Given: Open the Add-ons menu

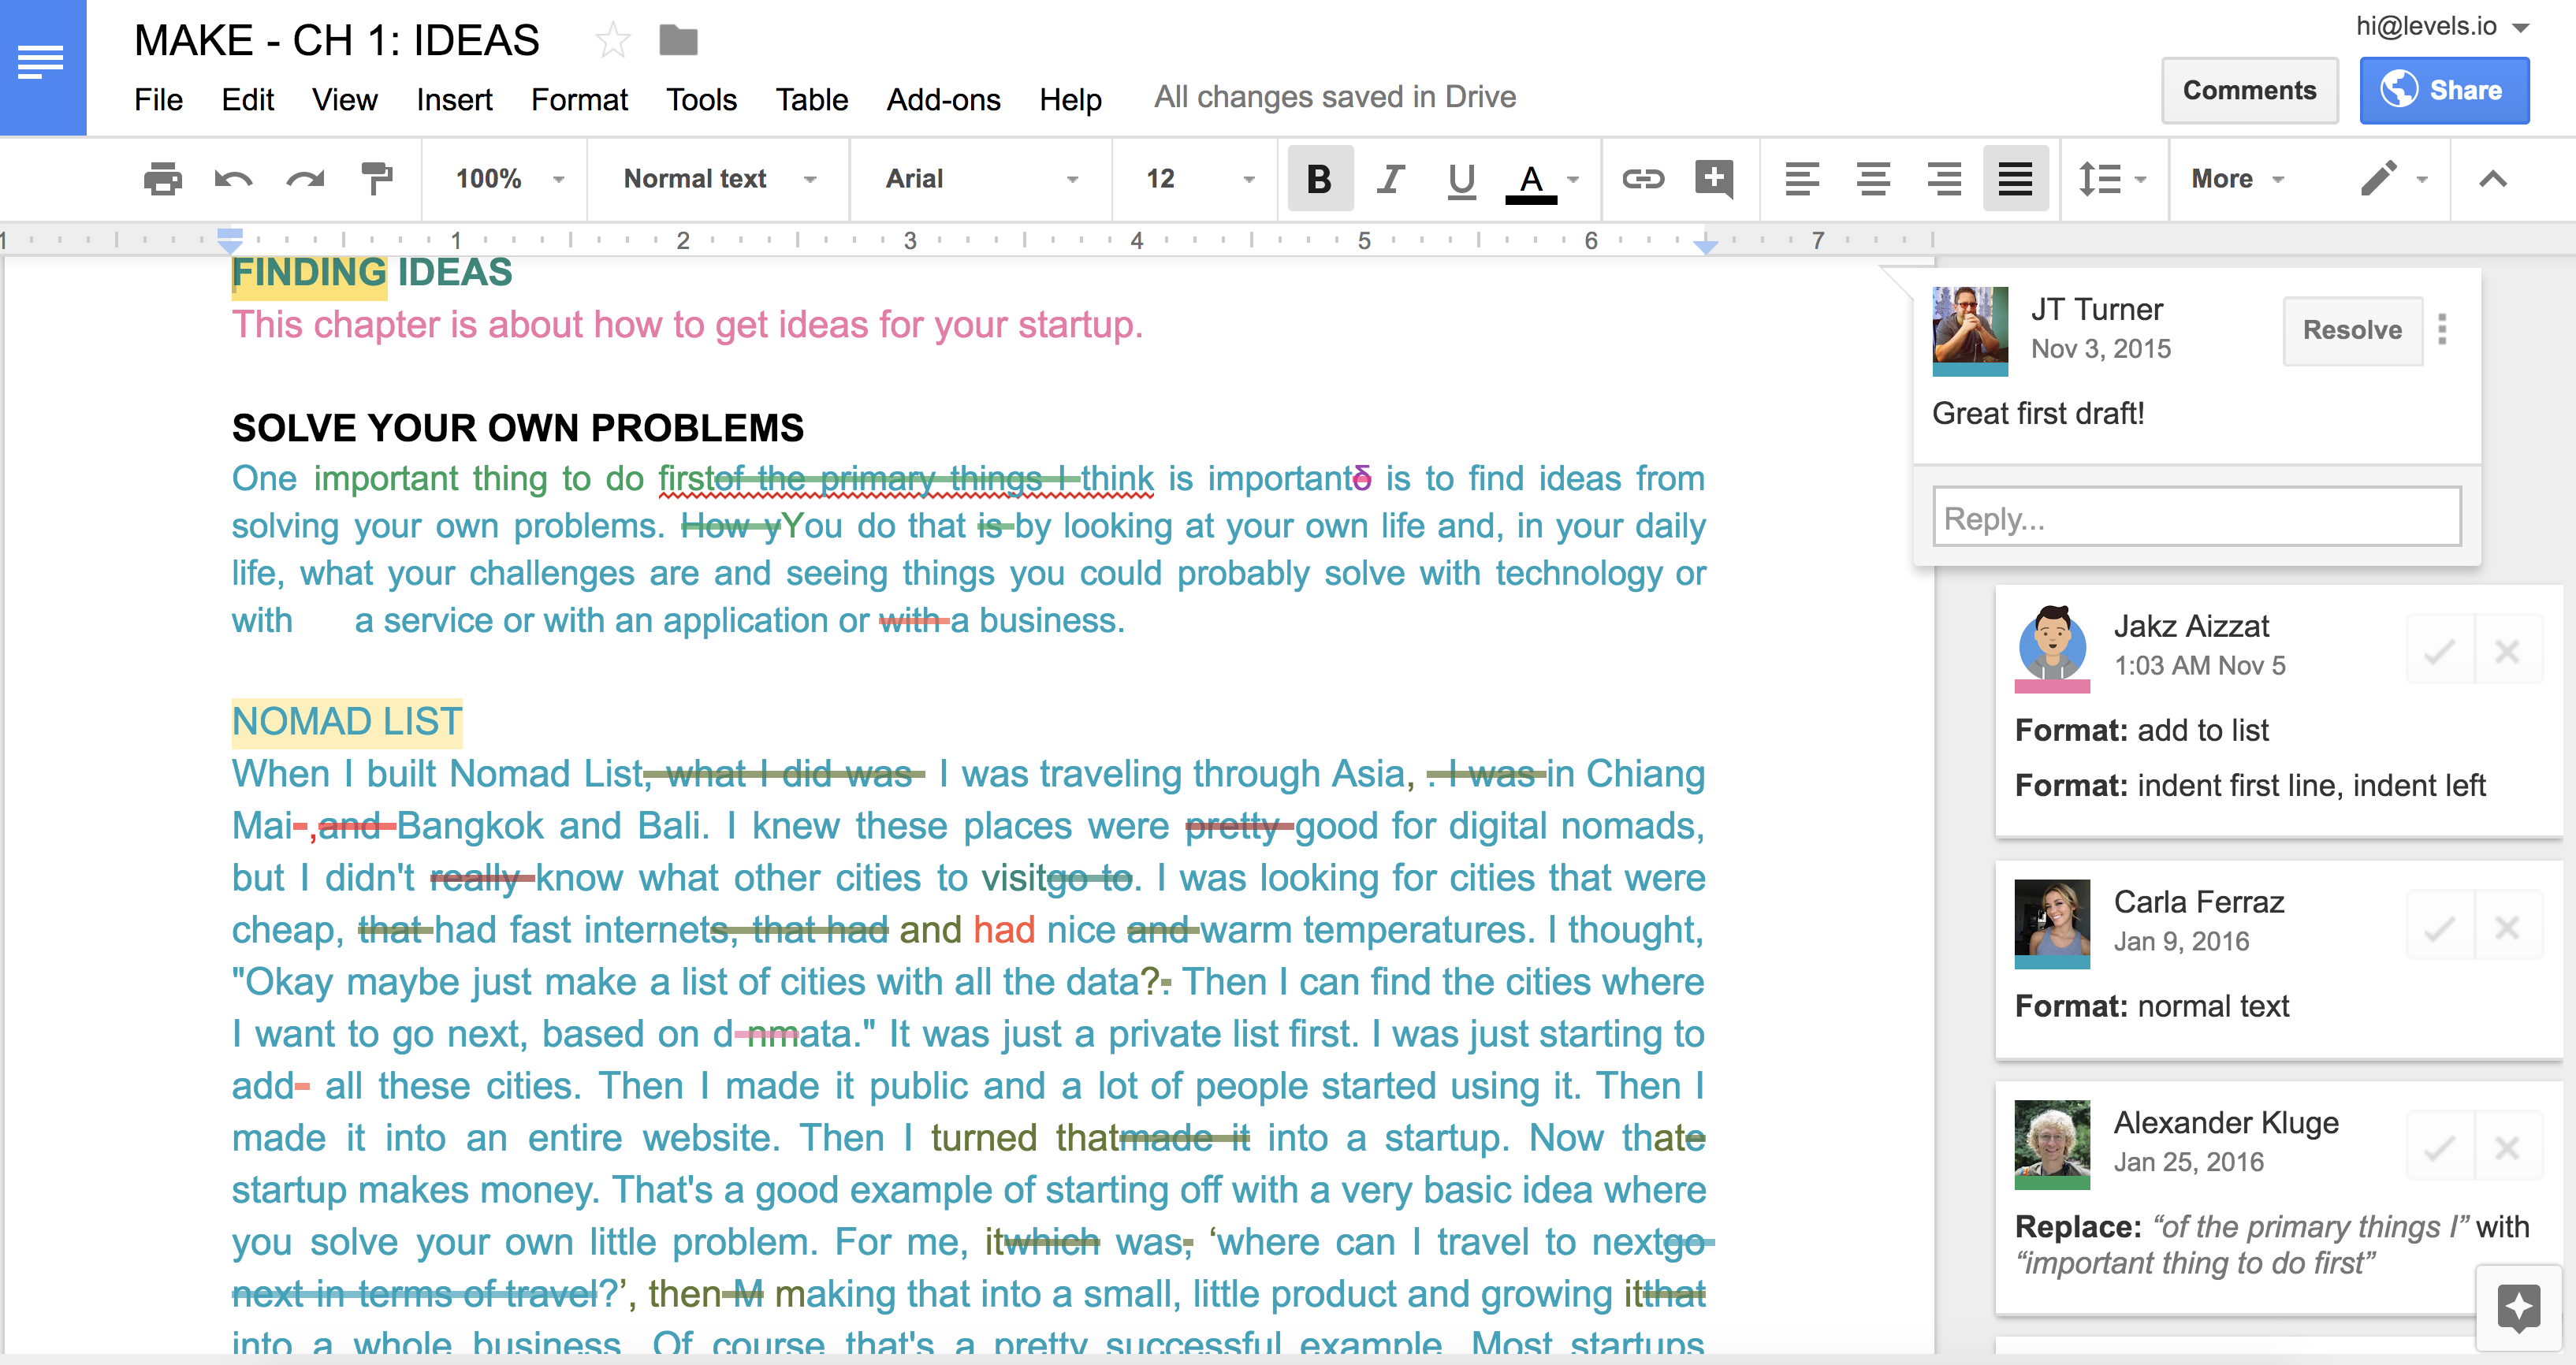Looking at the screenshot, I should click(942, 100).
